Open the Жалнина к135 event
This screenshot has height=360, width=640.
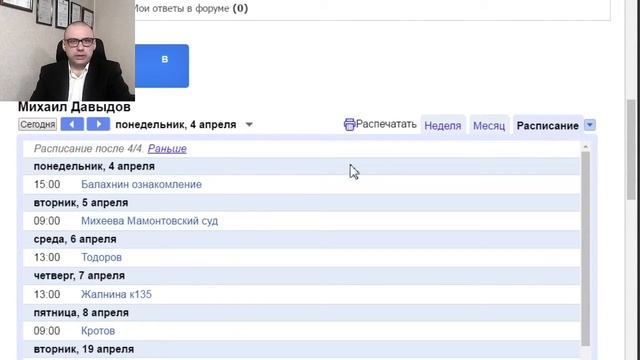[x=116, y=294]
